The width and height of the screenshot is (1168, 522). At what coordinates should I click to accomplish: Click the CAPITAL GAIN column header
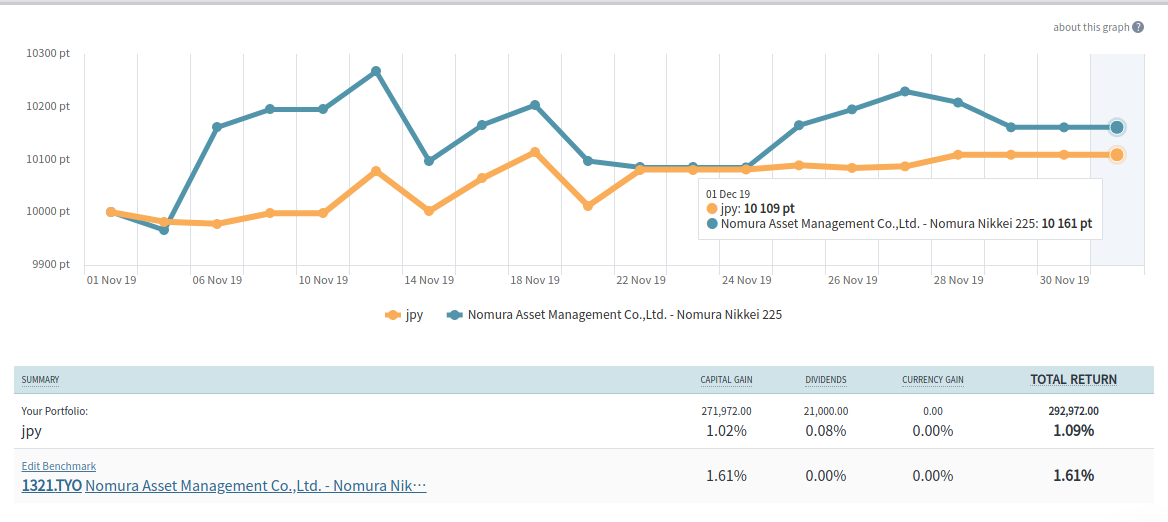click(x=726, y=380)
